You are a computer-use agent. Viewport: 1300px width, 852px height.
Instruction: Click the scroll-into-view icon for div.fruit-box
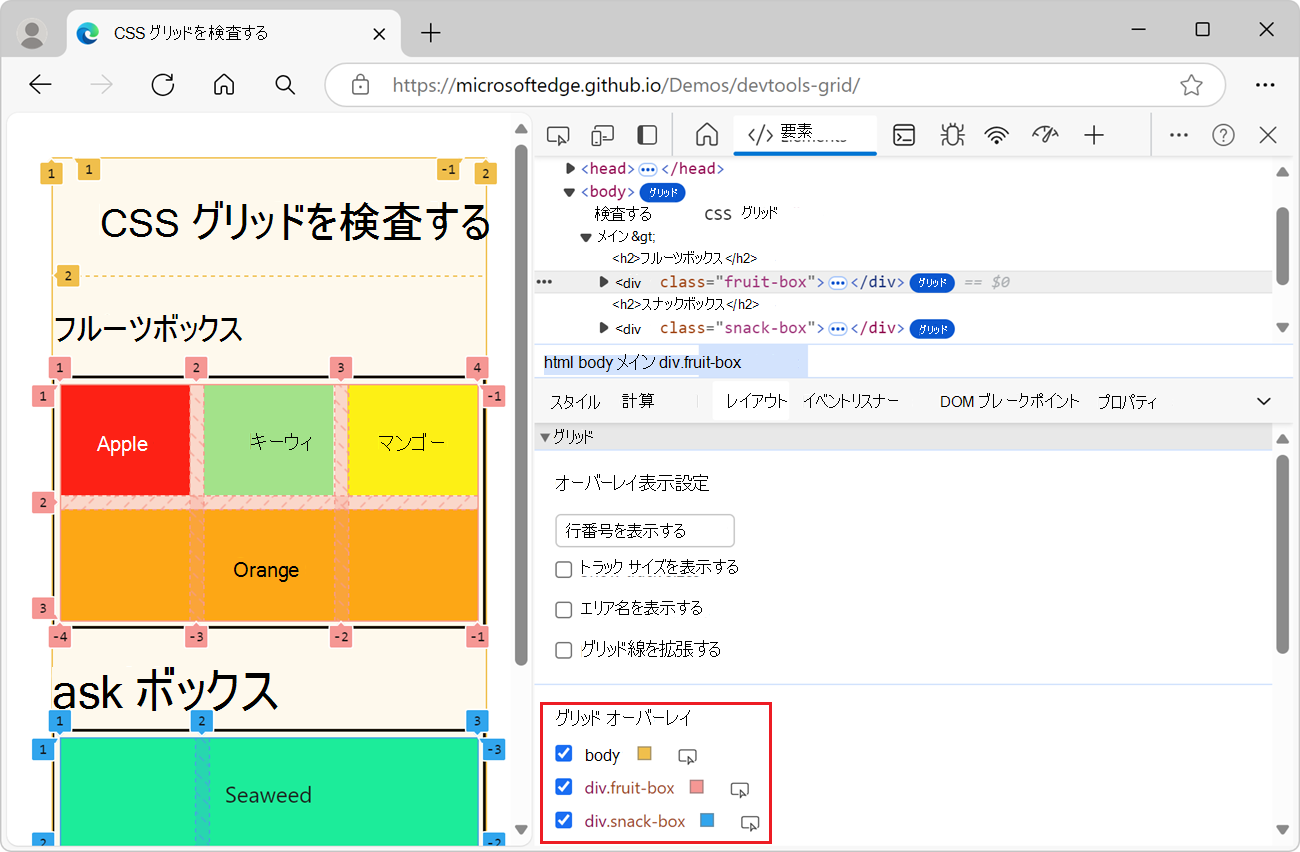click(x=740, y=789)
